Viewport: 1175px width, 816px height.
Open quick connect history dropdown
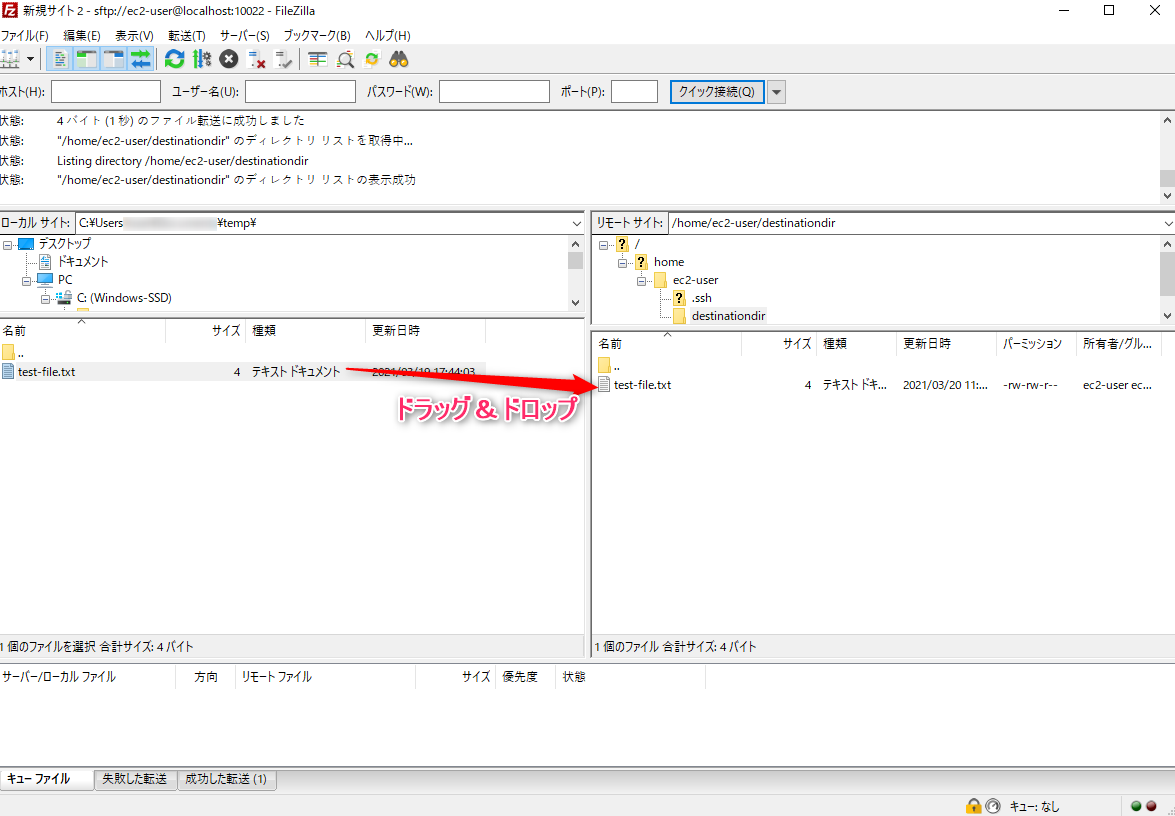pyautogui.click(x=776, y=92)
